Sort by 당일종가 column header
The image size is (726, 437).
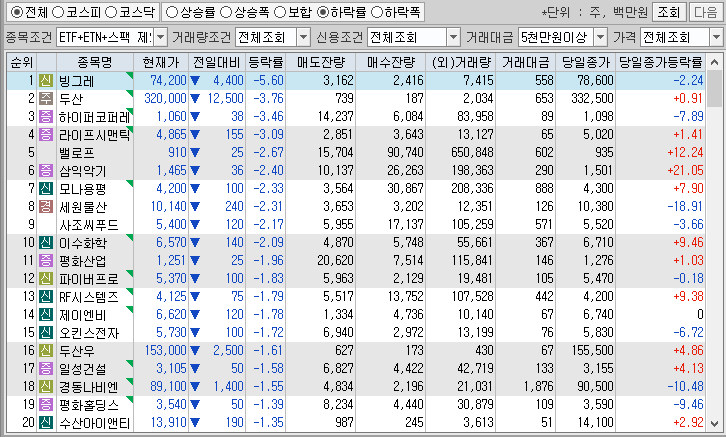click(586, 62)
